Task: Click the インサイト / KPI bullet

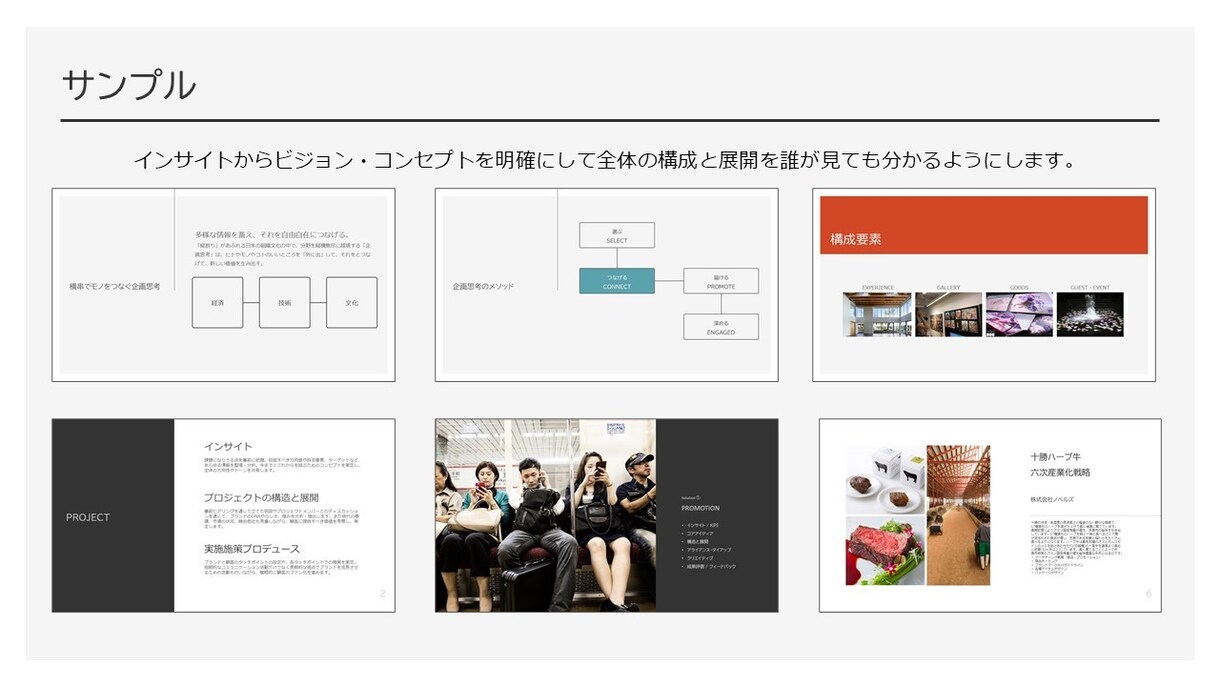Action: click(700, 525)
